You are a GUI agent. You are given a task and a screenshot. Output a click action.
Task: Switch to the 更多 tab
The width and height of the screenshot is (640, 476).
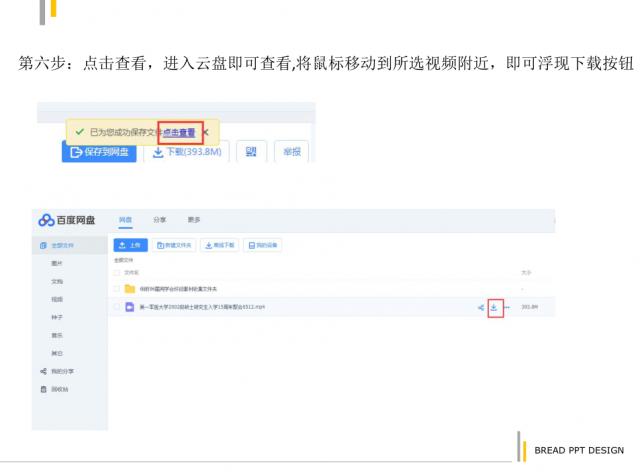point(193,220)
